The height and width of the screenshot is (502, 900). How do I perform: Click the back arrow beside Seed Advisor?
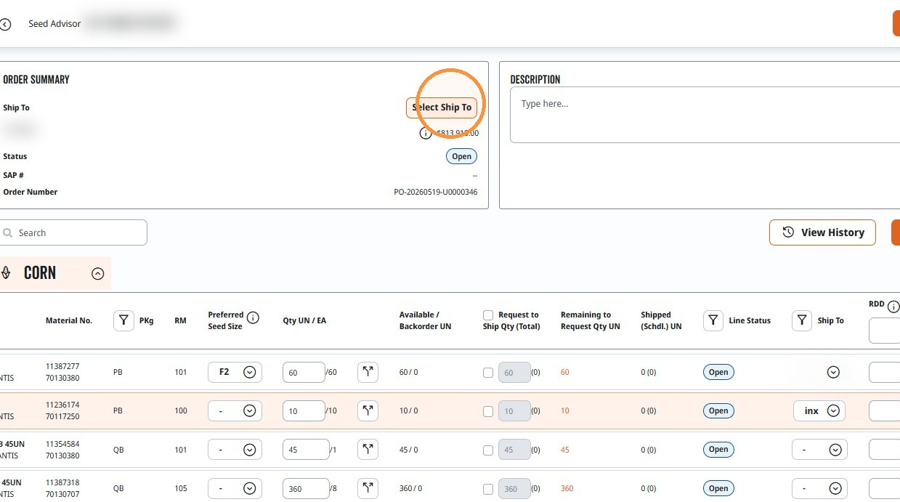[5, 24]
